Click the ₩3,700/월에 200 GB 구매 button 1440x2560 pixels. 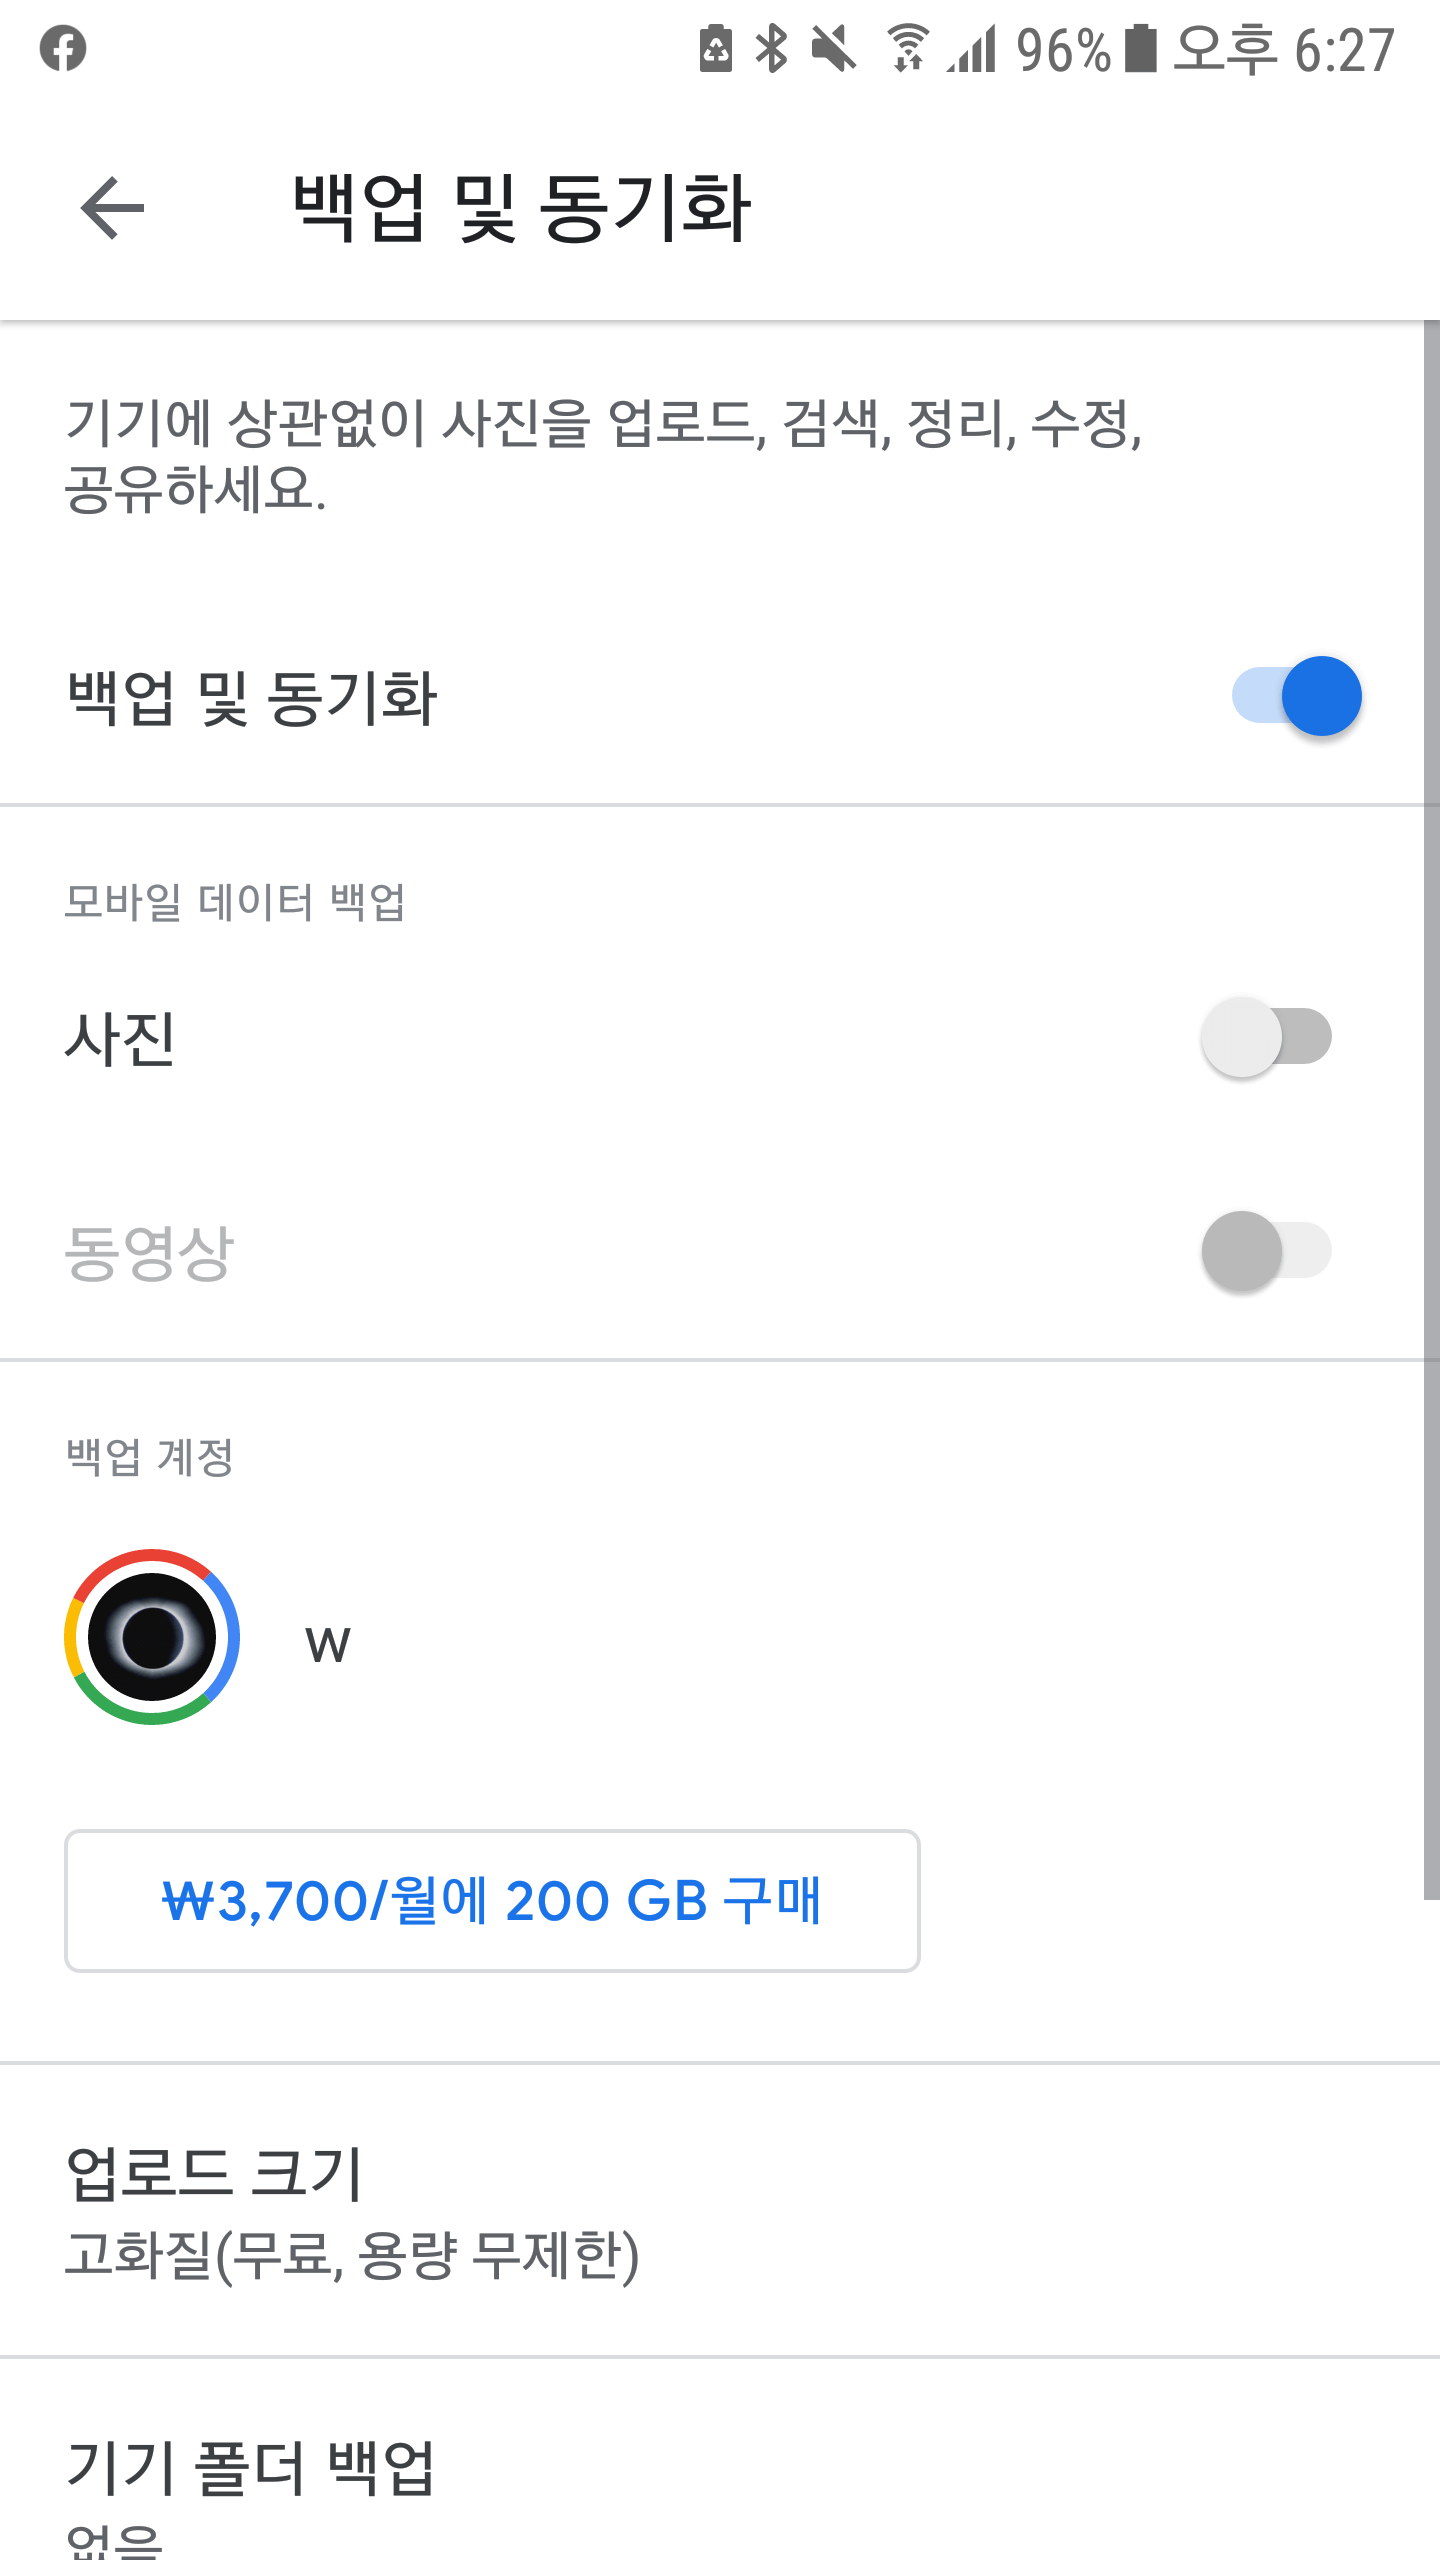click(x=492, y=1900)
